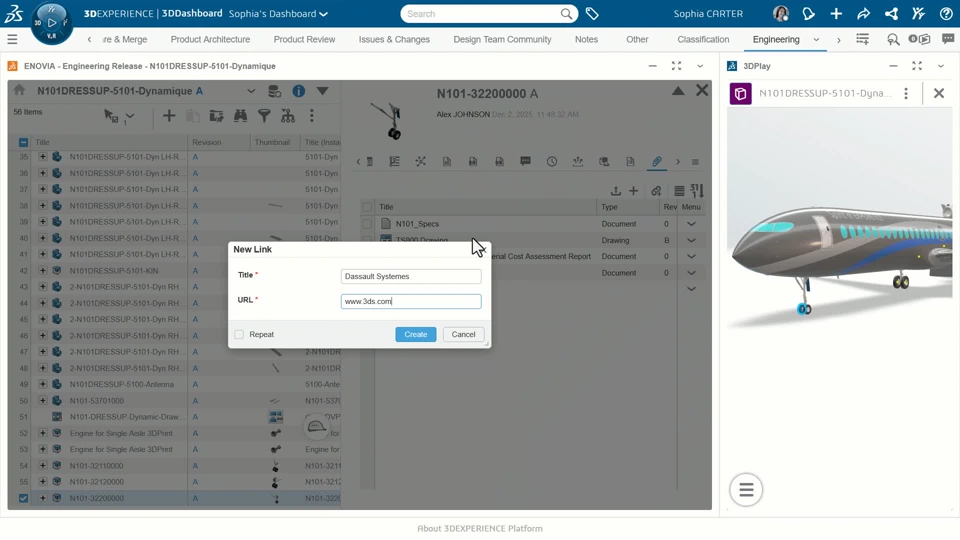Open the Classification tab
960x540 pixels.
pyautogui.click(x=703, y=39)
